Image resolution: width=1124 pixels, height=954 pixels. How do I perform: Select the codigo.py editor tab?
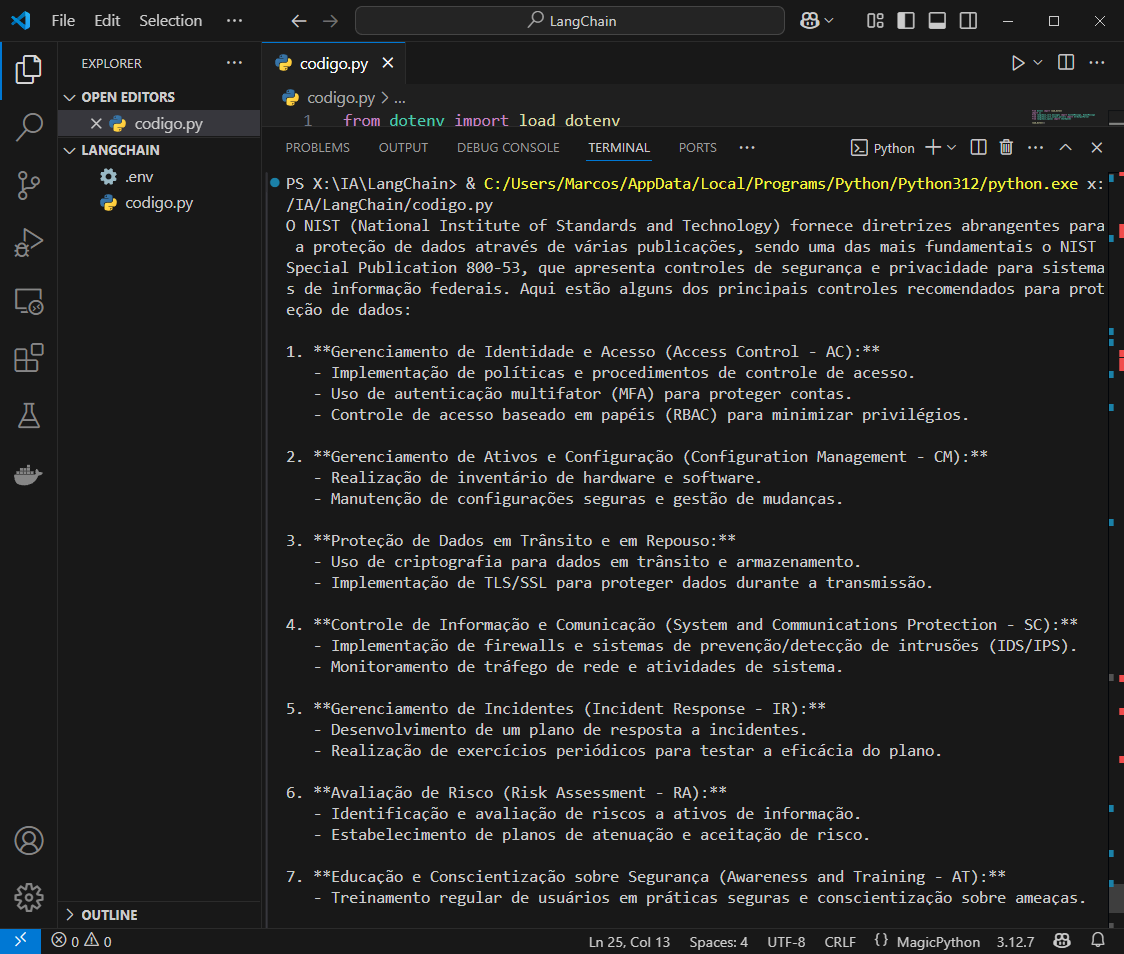334,63
